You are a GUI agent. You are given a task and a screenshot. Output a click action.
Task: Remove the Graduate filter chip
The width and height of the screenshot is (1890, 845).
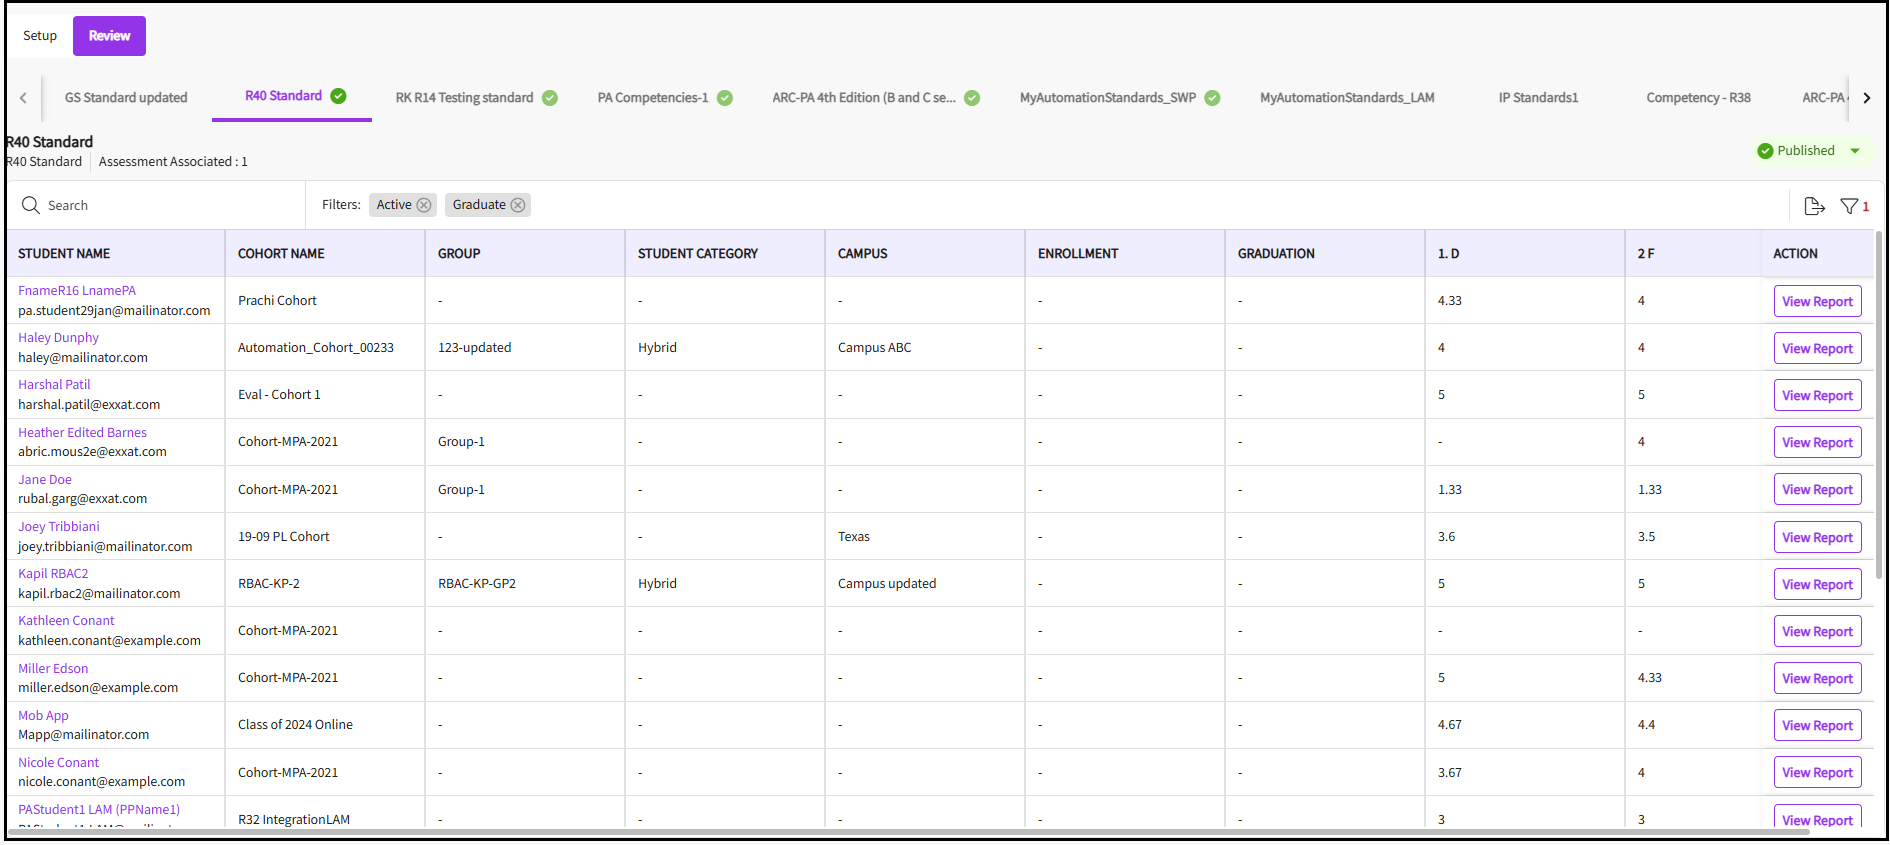(518, 205)
